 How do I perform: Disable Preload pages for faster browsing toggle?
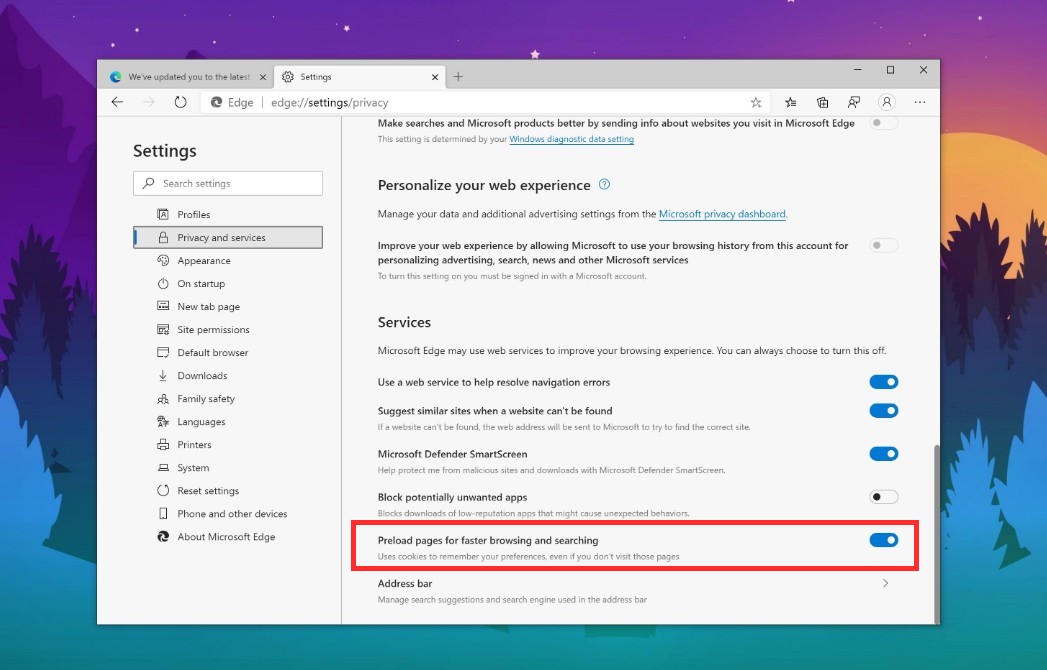coord(883,540)
